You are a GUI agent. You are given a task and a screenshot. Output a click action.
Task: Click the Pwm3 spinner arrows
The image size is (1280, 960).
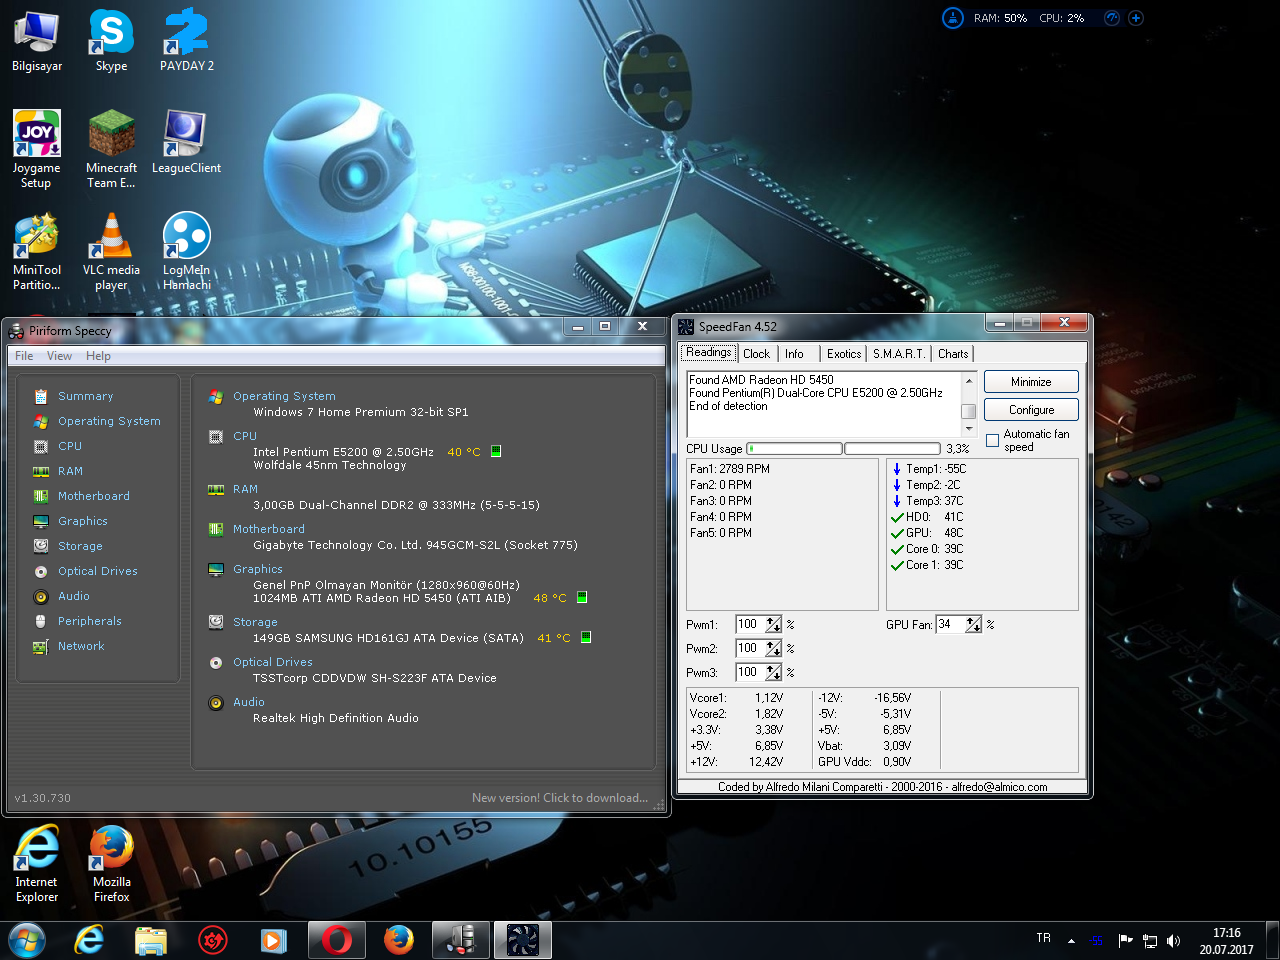pyautogui.click(x=773, y=672)
